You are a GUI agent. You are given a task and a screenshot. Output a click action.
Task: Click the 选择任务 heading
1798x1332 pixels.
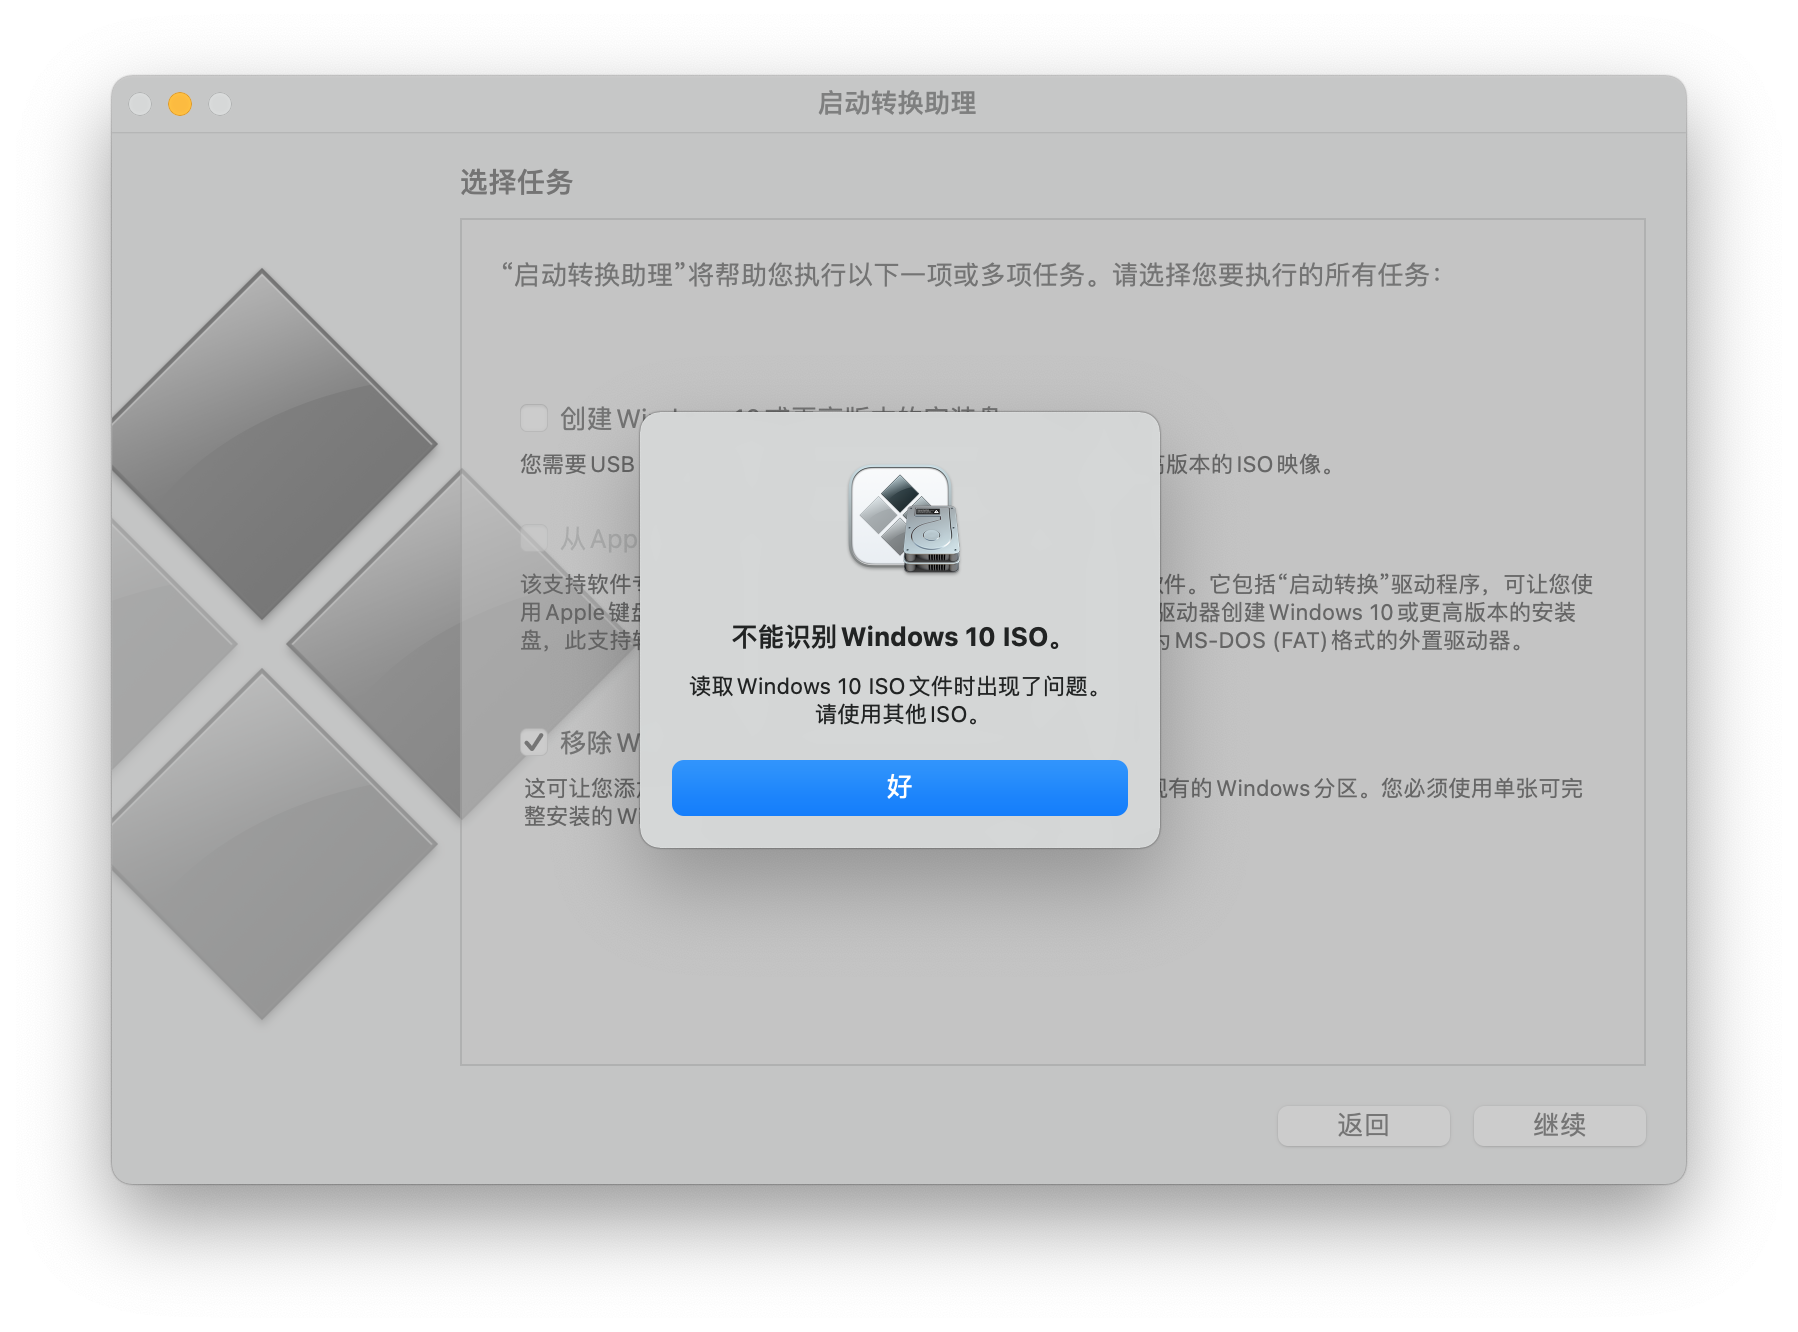516,182
